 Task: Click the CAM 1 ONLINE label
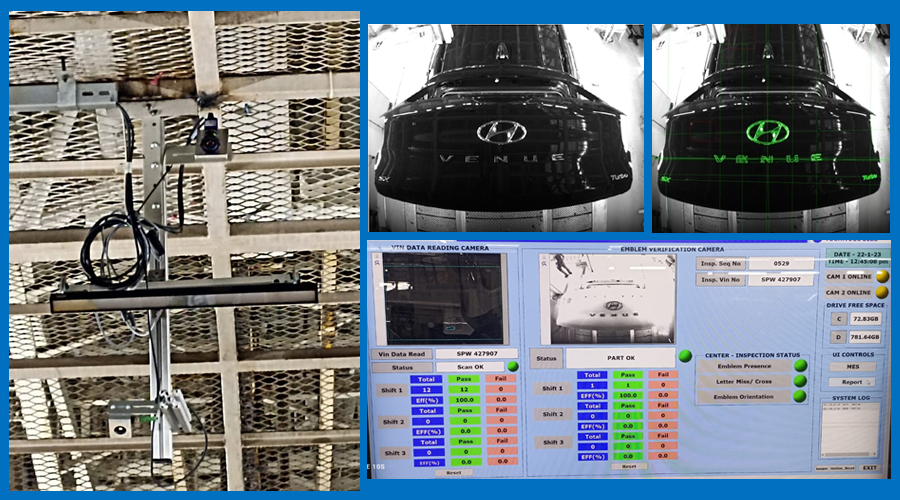coord(849,277)
